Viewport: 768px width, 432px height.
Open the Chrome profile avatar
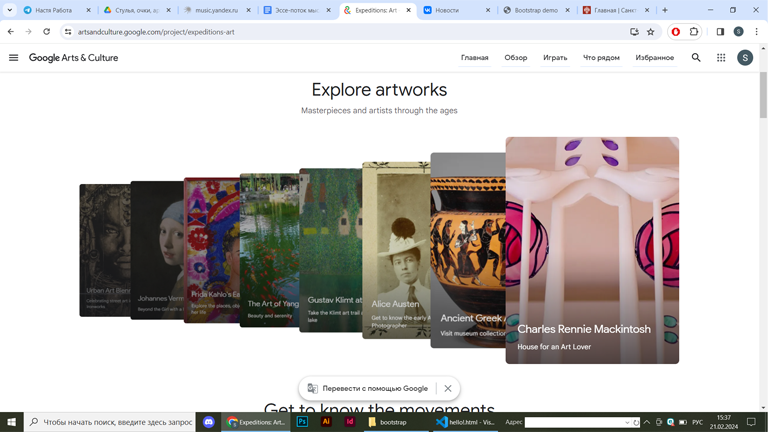[x=738, y=32]
